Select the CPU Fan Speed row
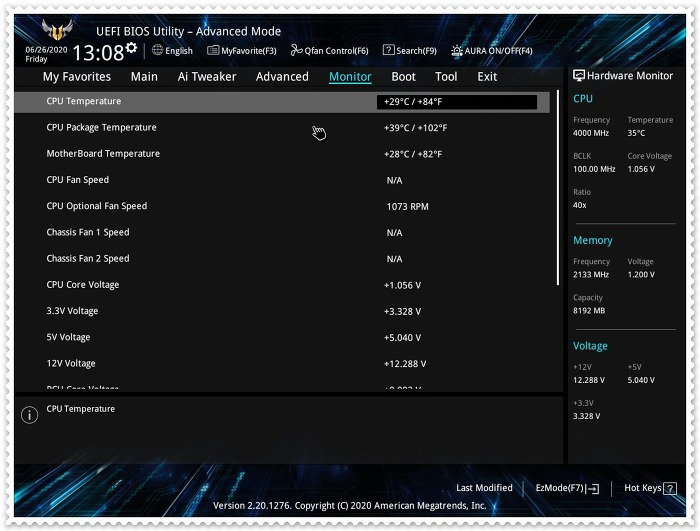Viewport: 700px width, 531px height. (282, 180)
